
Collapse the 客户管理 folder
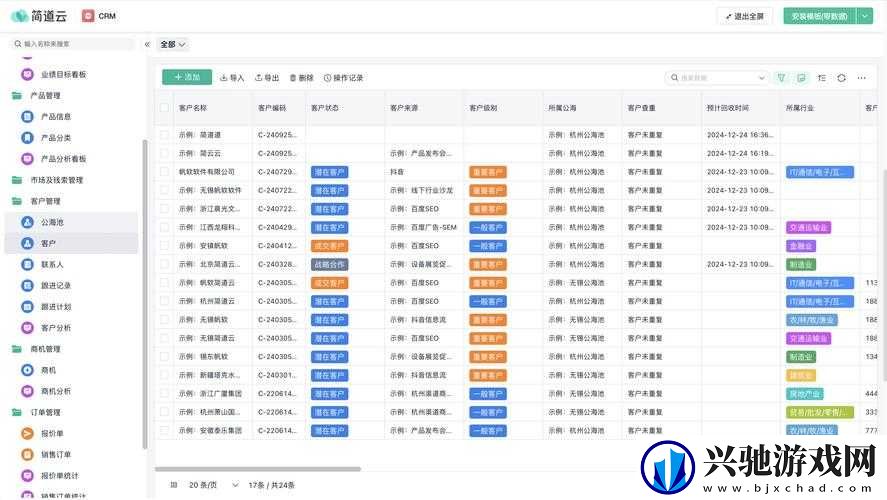(x=17, y=201)
